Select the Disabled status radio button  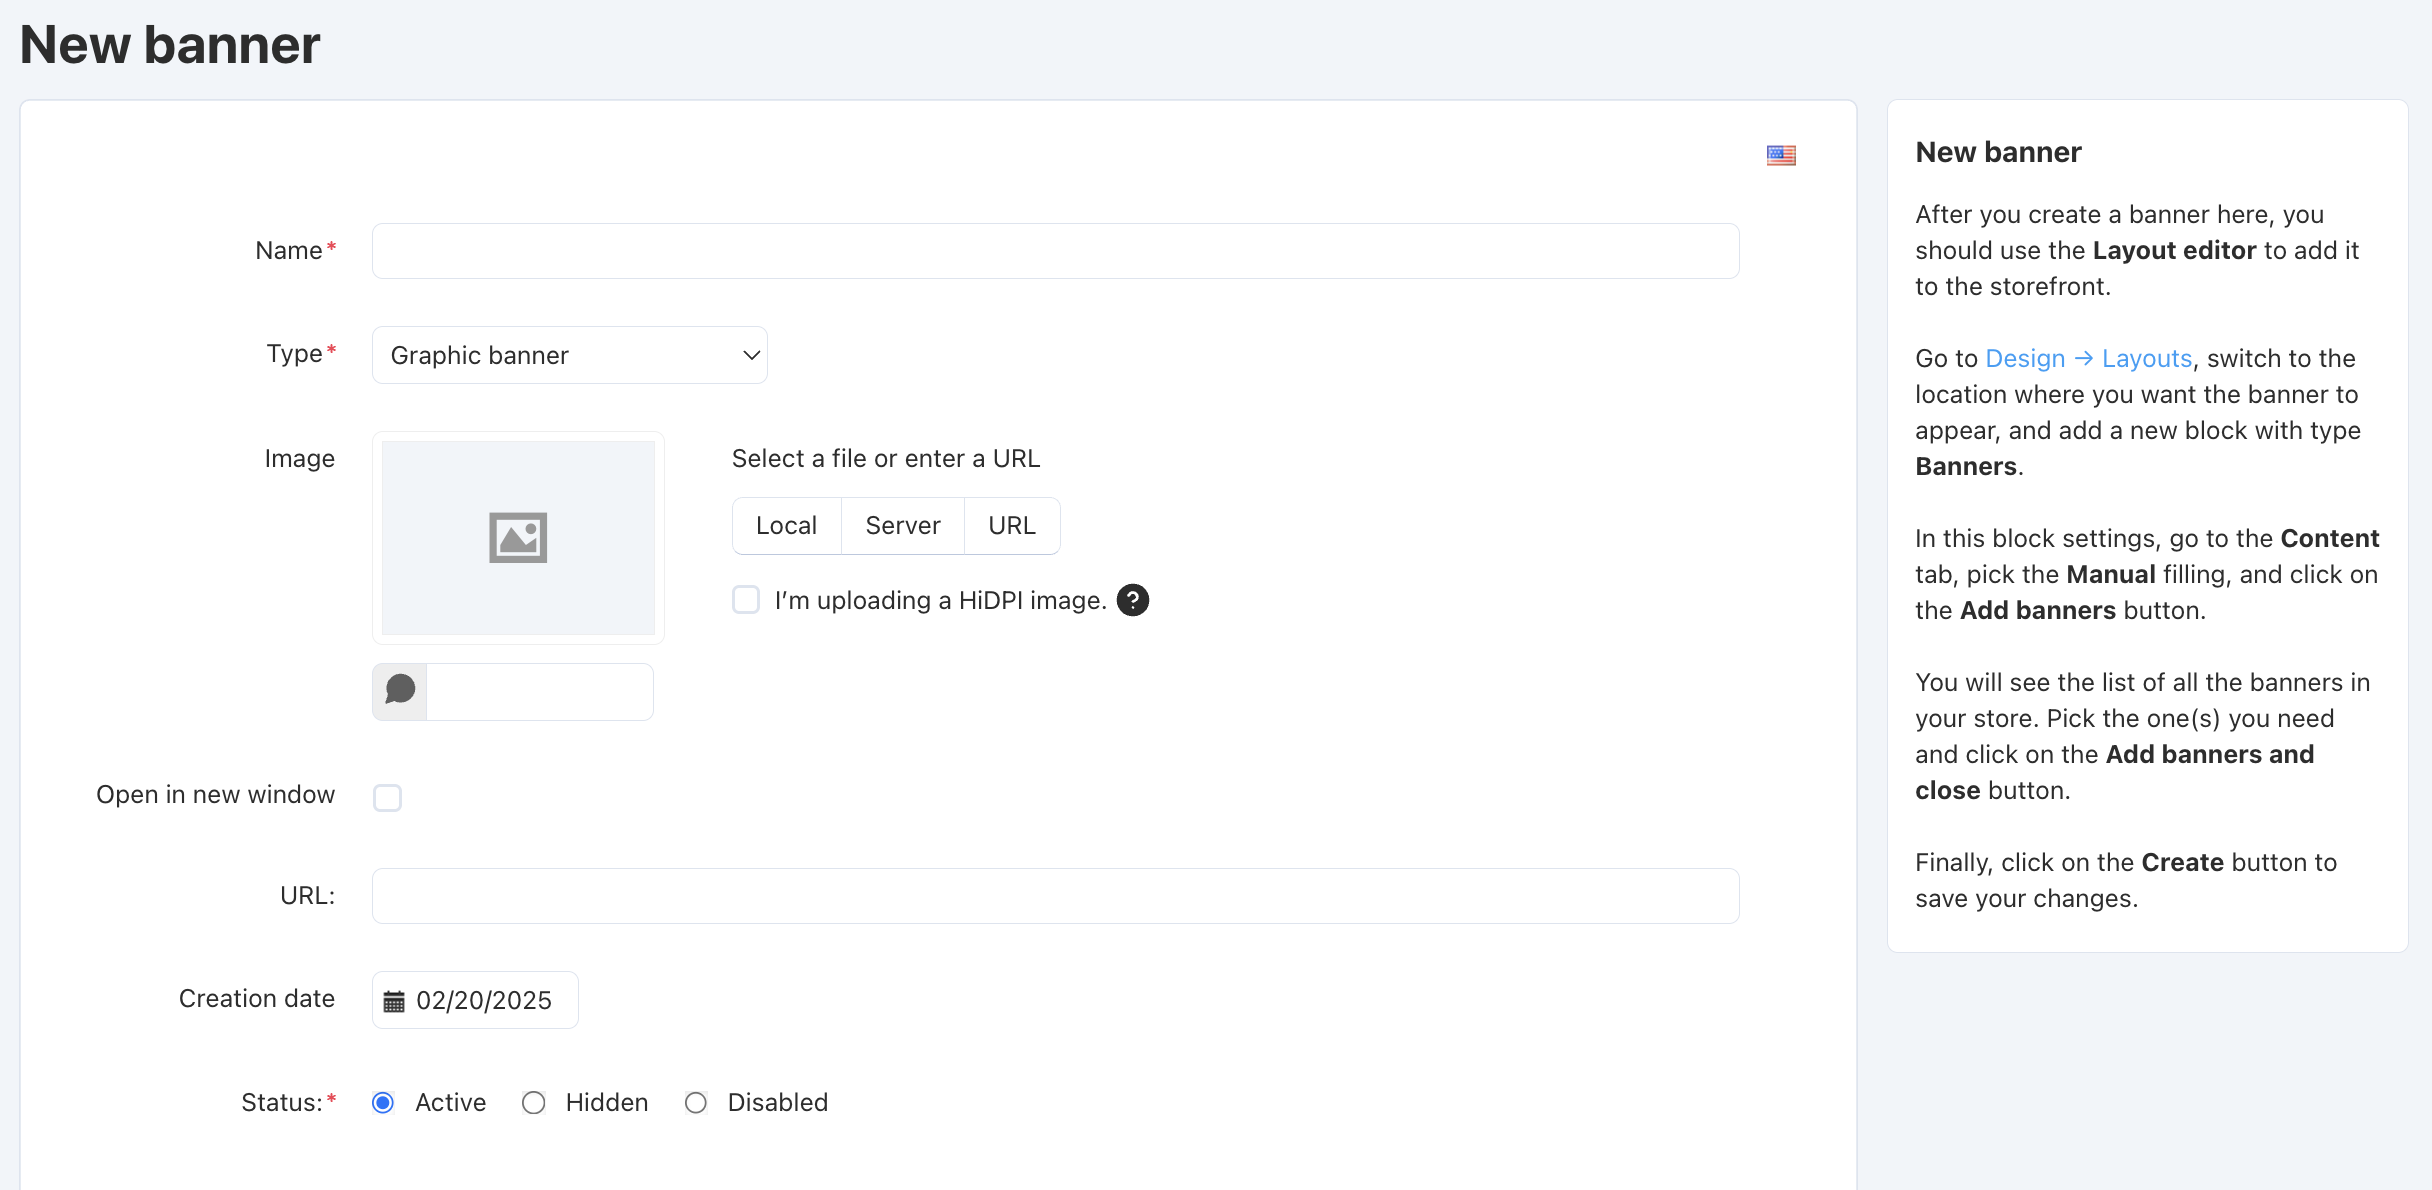(695, 1102)
